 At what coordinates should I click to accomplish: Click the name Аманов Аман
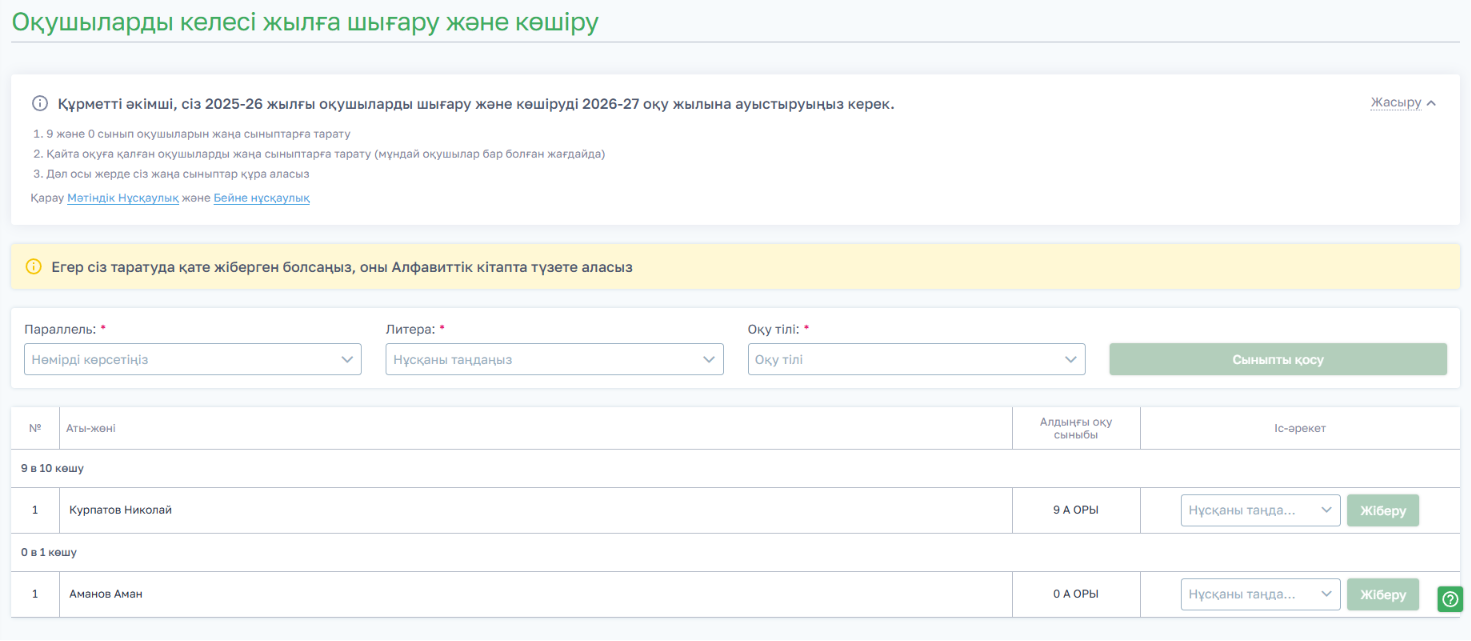coord(106,594)
